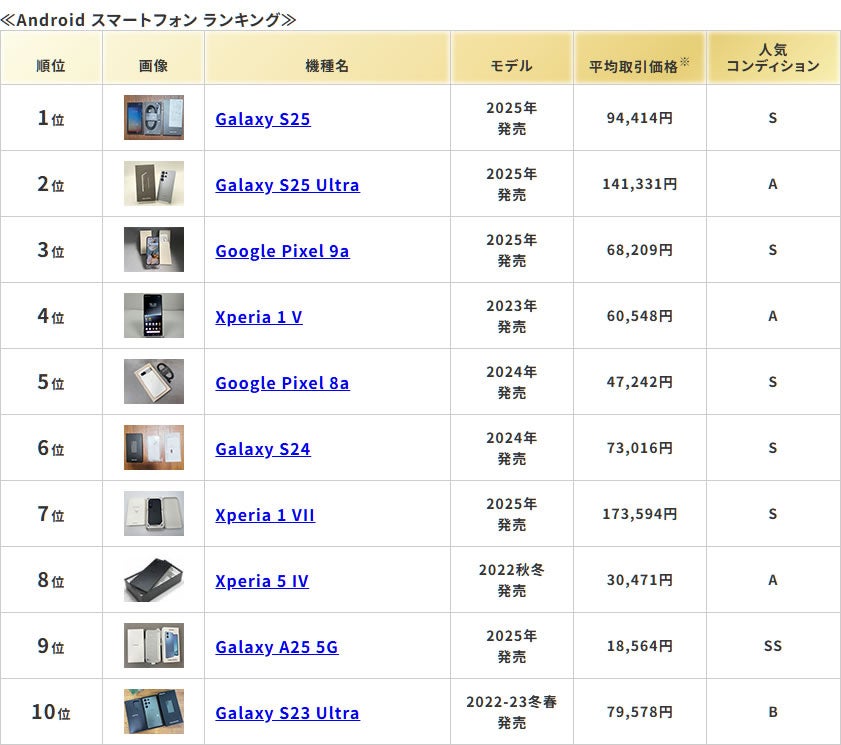Open the Google Pixel 9a link
The width and height of the screenshot is (841, 745).
coord(282,251)
